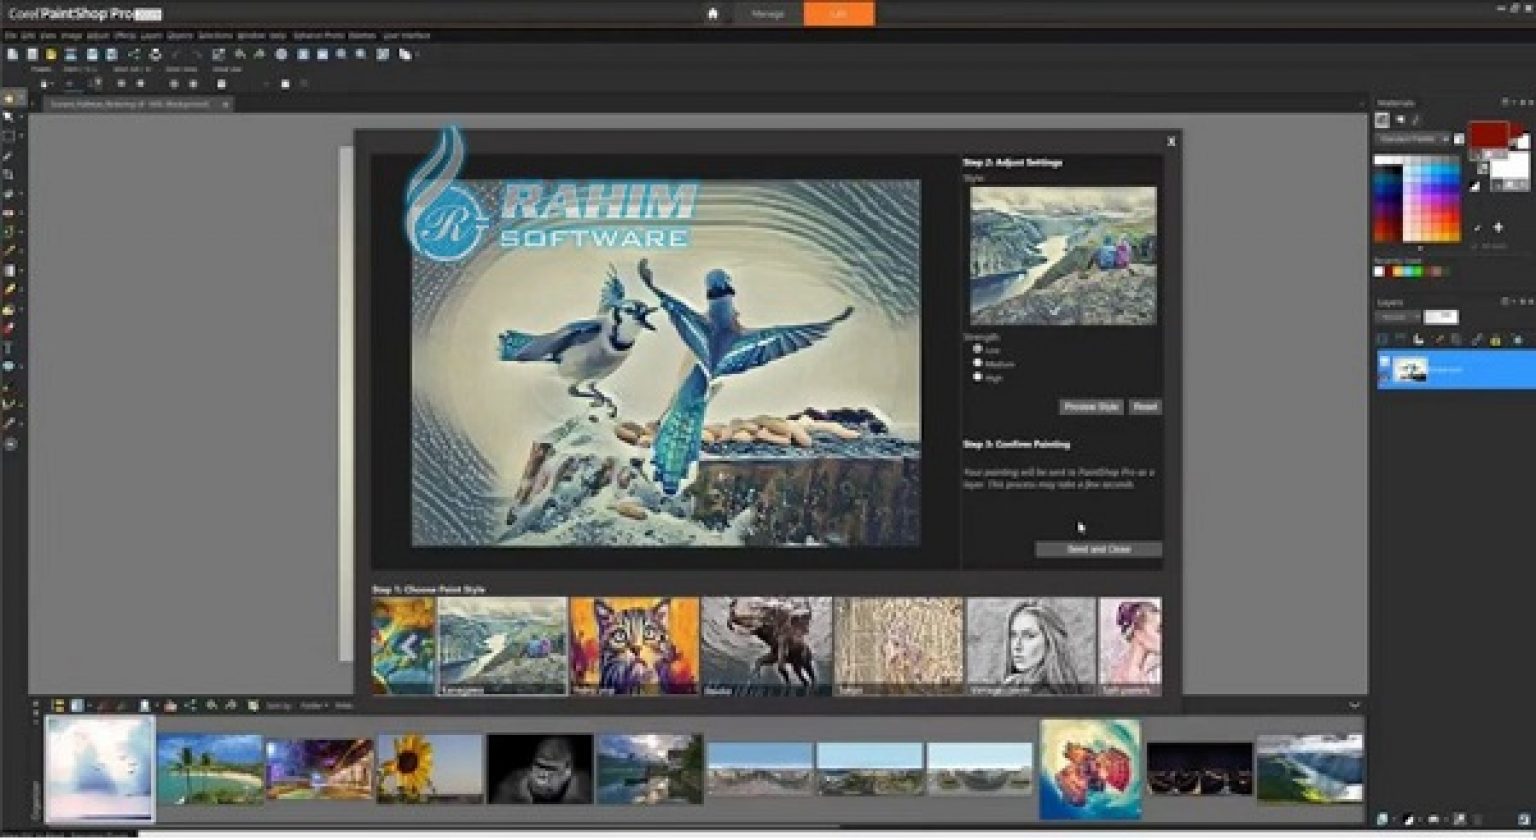Click the red foreground color swatch
Viewport: 1536px width, 840px height.
[x=1489, y=135]
